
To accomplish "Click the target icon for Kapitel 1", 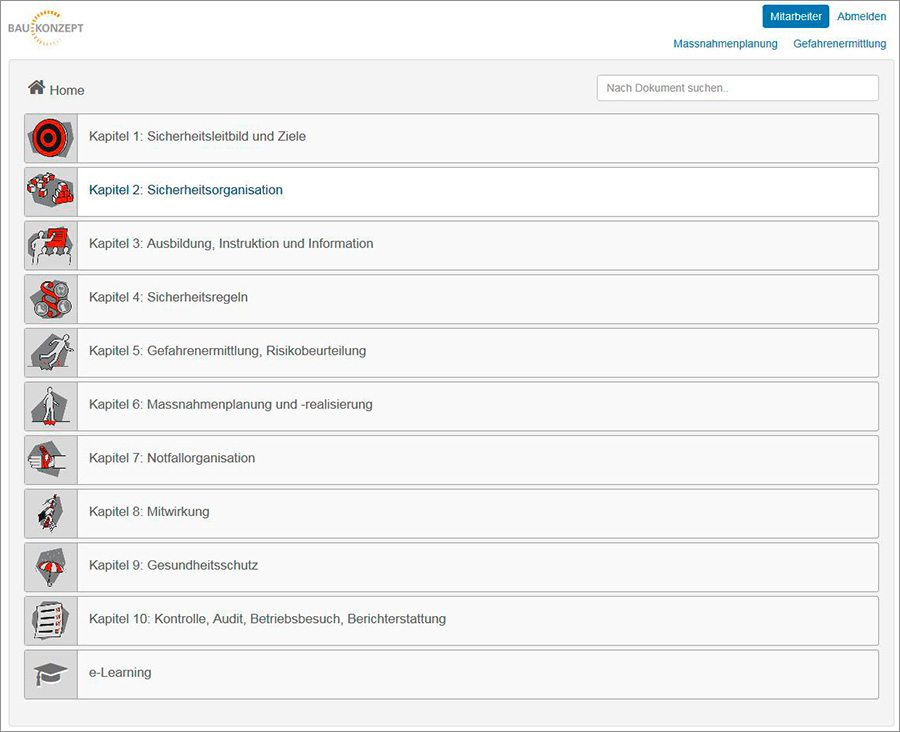I will (x=51, y=138).
